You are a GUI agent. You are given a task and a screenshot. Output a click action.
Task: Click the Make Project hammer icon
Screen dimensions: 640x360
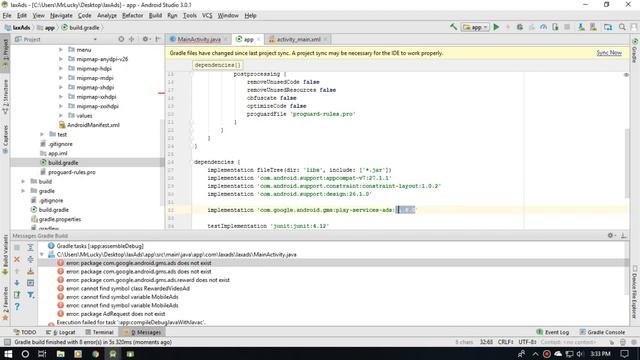pyautogui.click(x=453, y=27)
